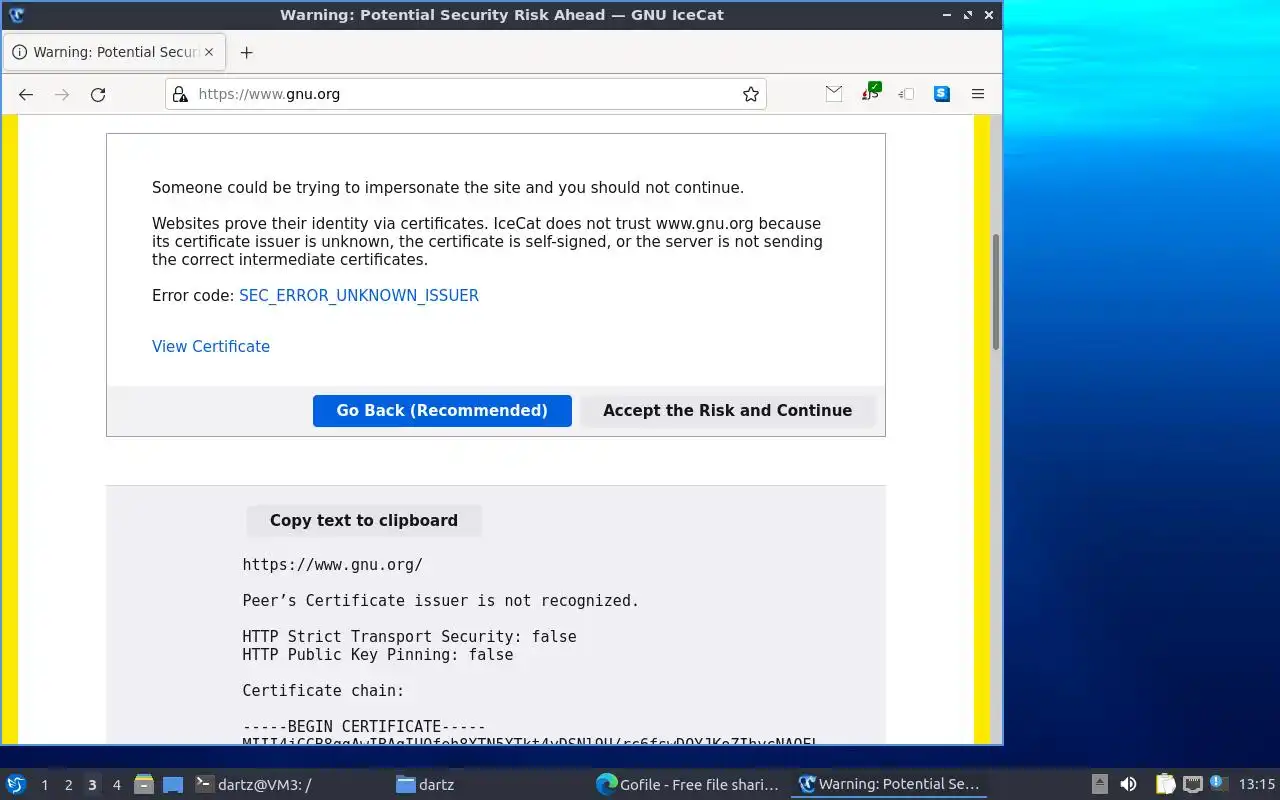
Task: Open the mail envelope toolbar icon
Action: pos(834,94)
